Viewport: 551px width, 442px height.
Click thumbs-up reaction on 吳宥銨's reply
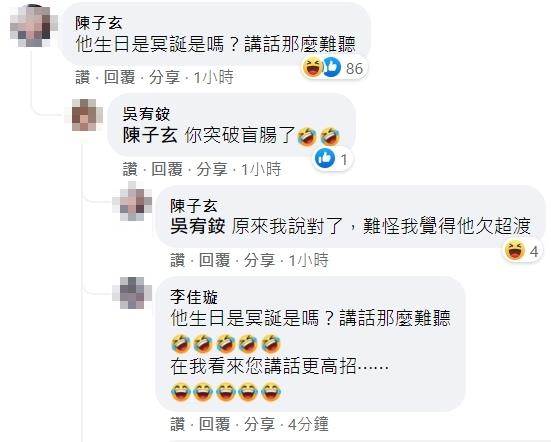(x=325, y=158)
